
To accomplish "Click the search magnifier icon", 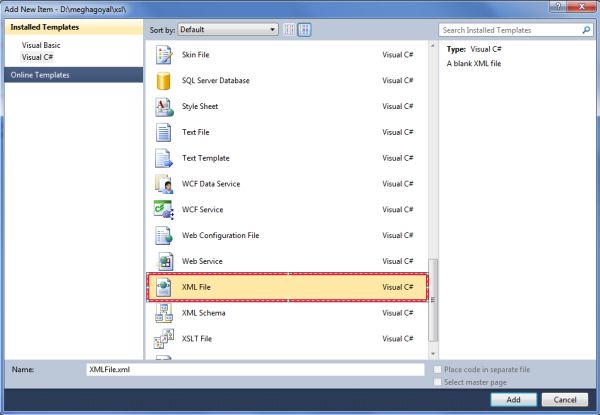I will (586, 30).
